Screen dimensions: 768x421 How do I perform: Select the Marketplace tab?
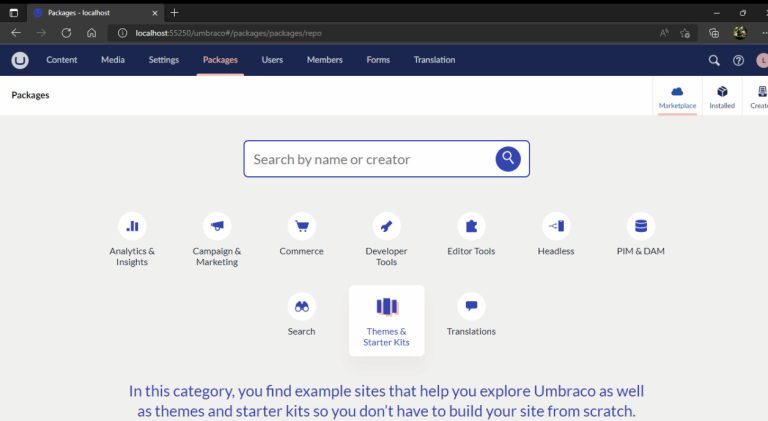click(677, 96)
